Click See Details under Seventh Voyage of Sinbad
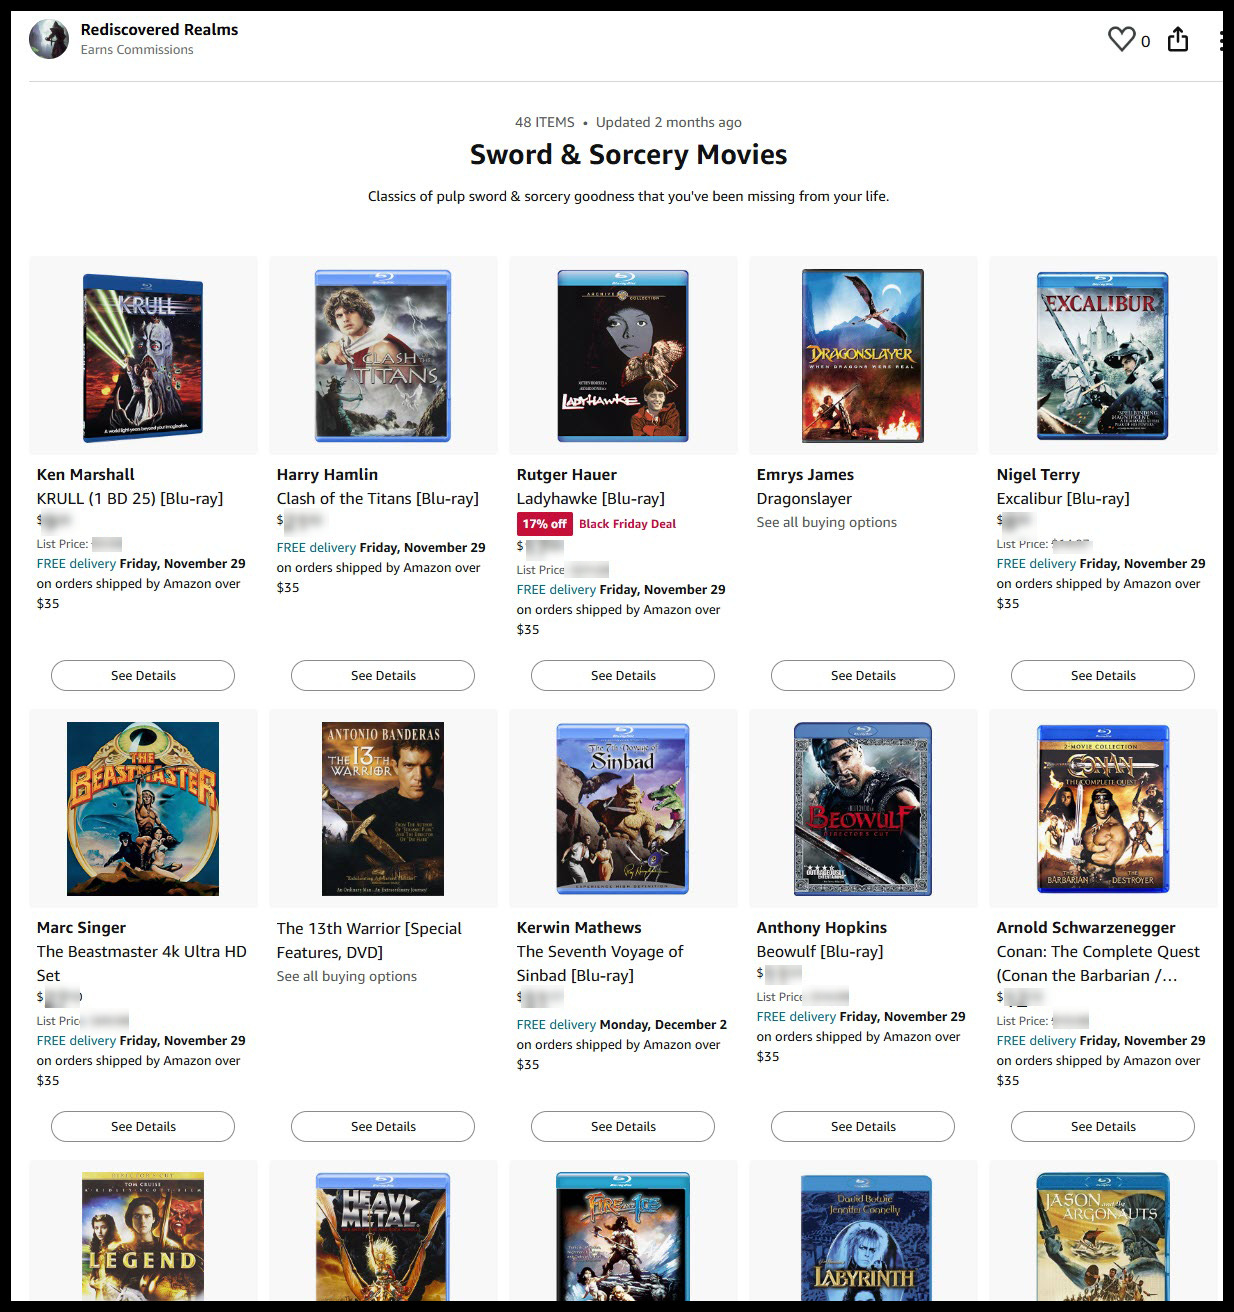Image resolution: width=1234 pixels, height=1312 pixels. coord(623,1126)
